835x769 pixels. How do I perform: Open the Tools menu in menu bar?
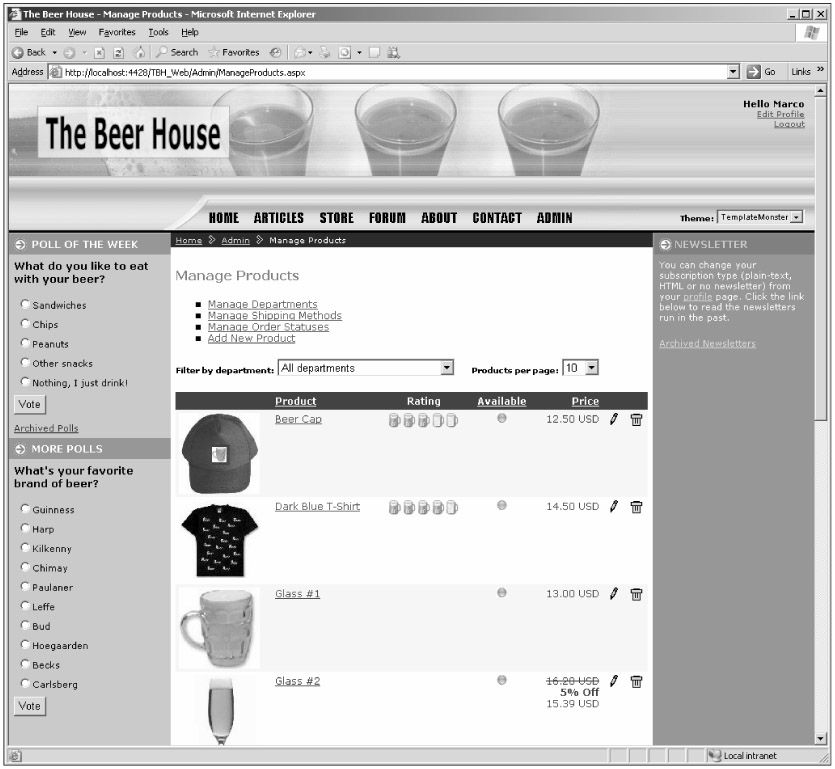pyautogui.click(x=159, y=32)
